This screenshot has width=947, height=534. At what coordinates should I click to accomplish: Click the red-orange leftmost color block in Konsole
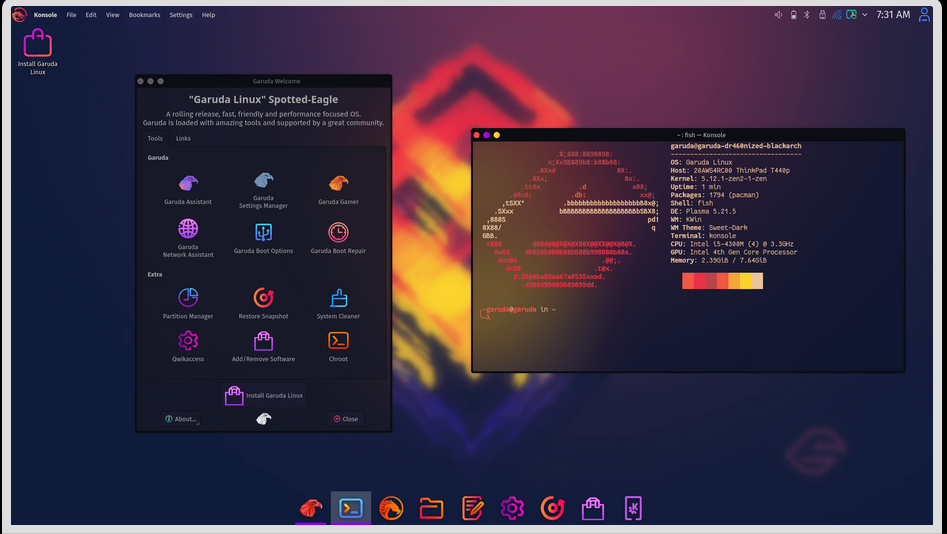688,281
